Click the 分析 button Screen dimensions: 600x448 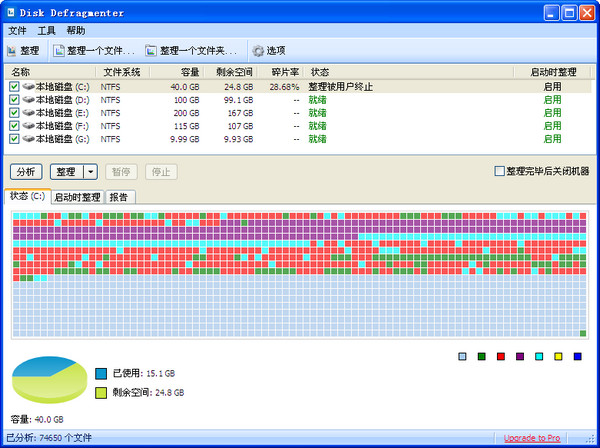[25, 172]
